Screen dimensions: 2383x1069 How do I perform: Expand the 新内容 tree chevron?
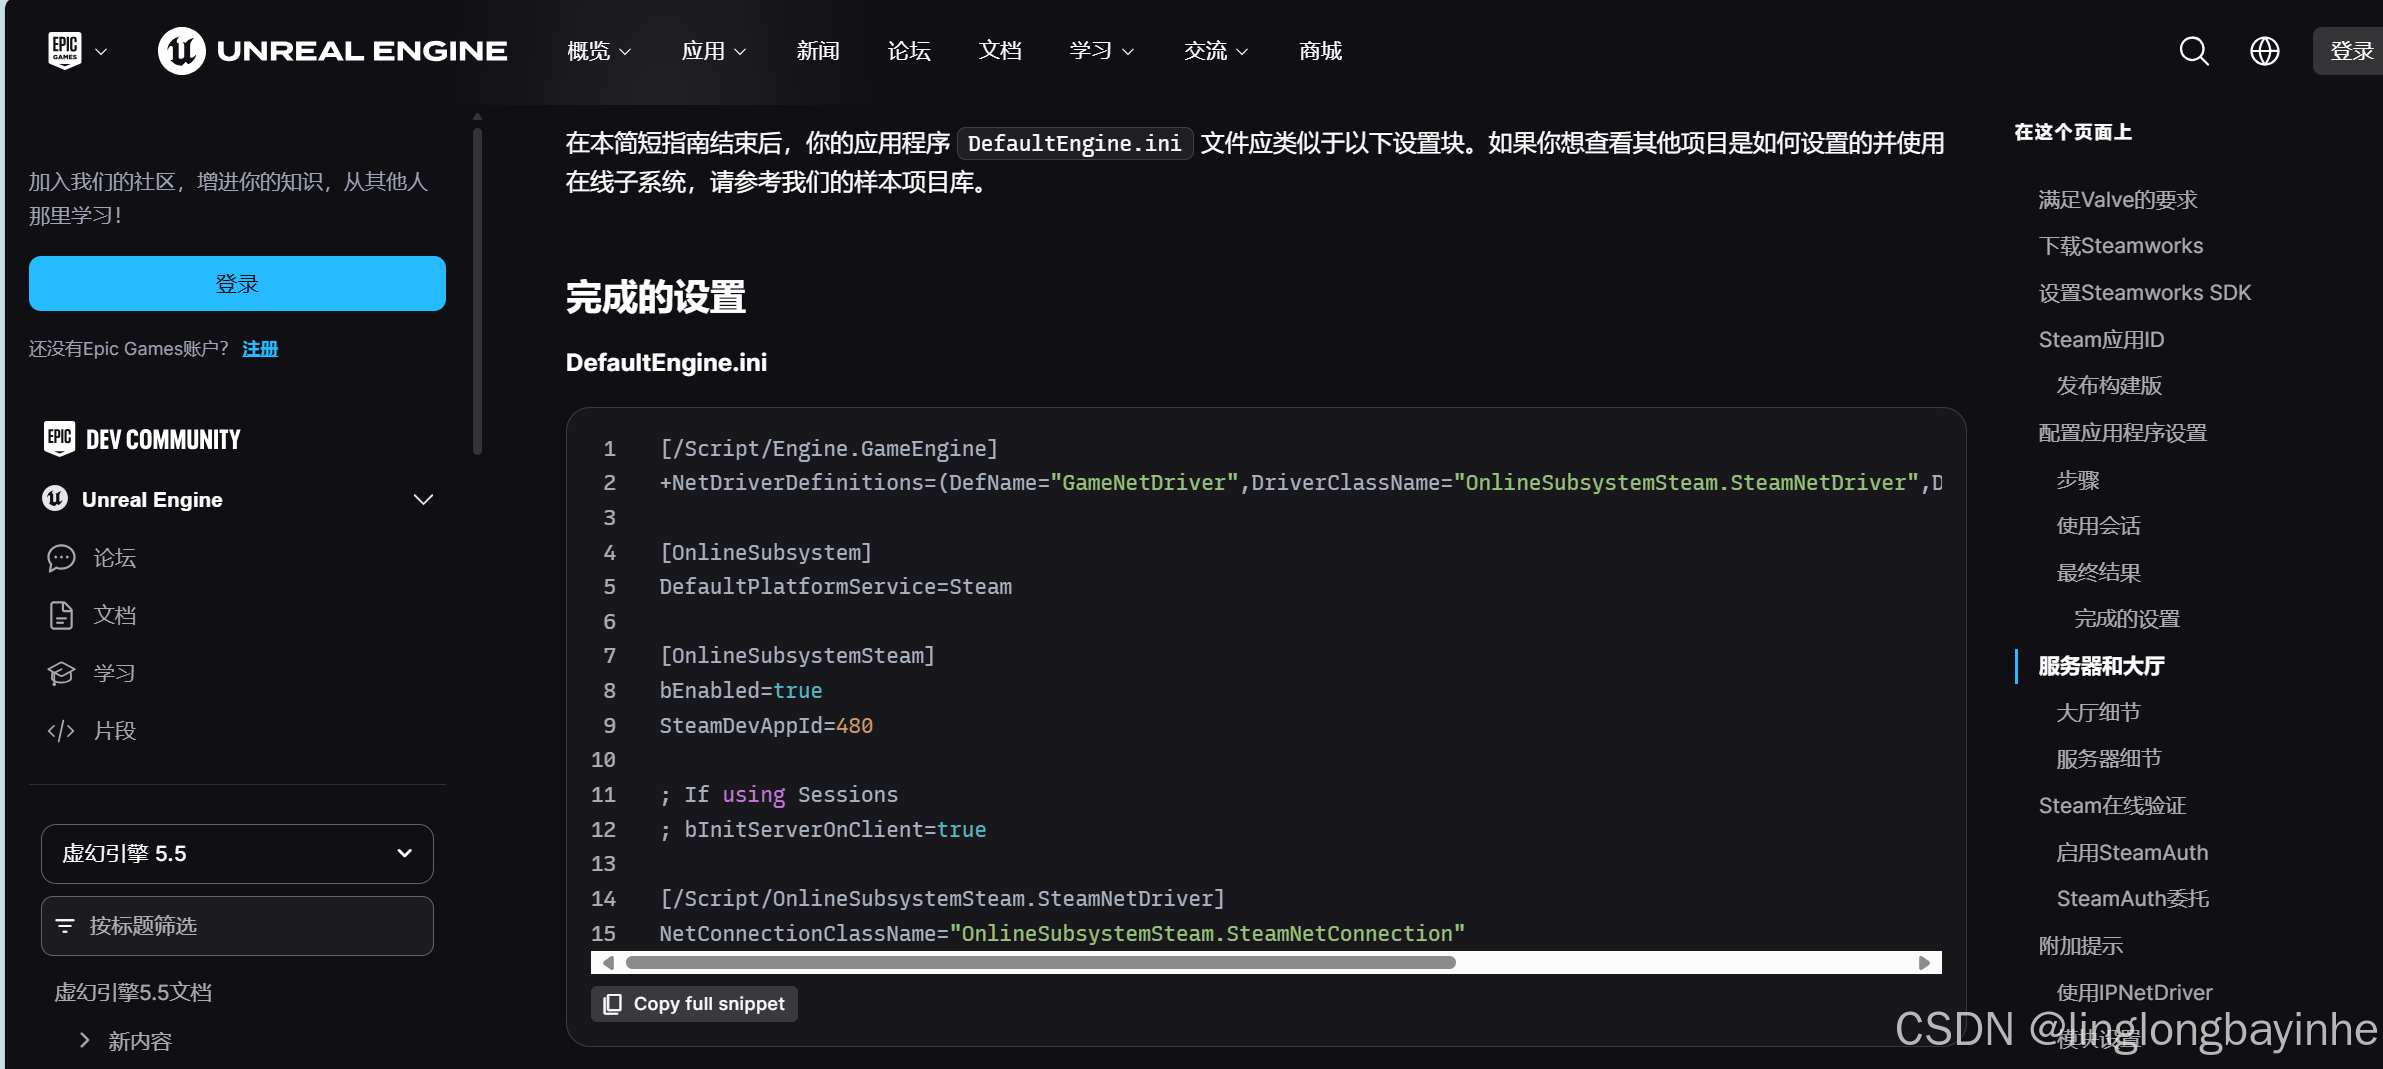pos(85,1040)
